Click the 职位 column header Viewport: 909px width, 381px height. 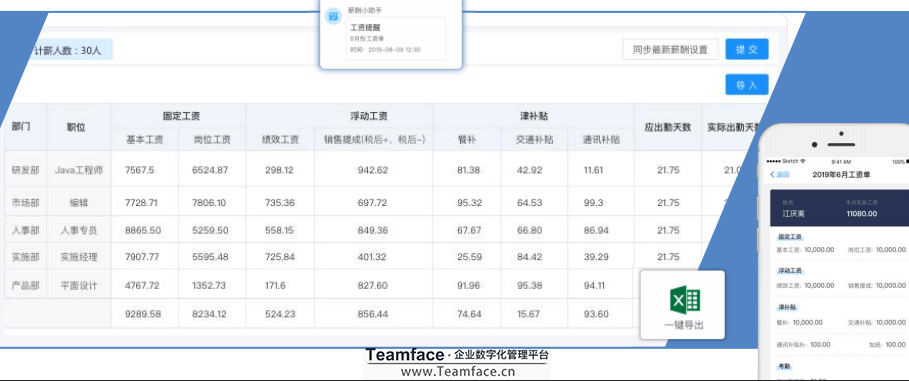point(76,127)
